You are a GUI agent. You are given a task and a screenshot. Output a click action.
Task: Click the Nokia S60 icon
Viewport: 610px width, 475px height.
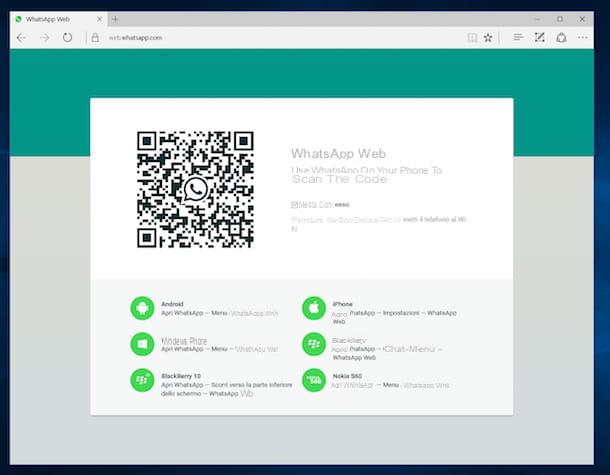click(314, 380)
